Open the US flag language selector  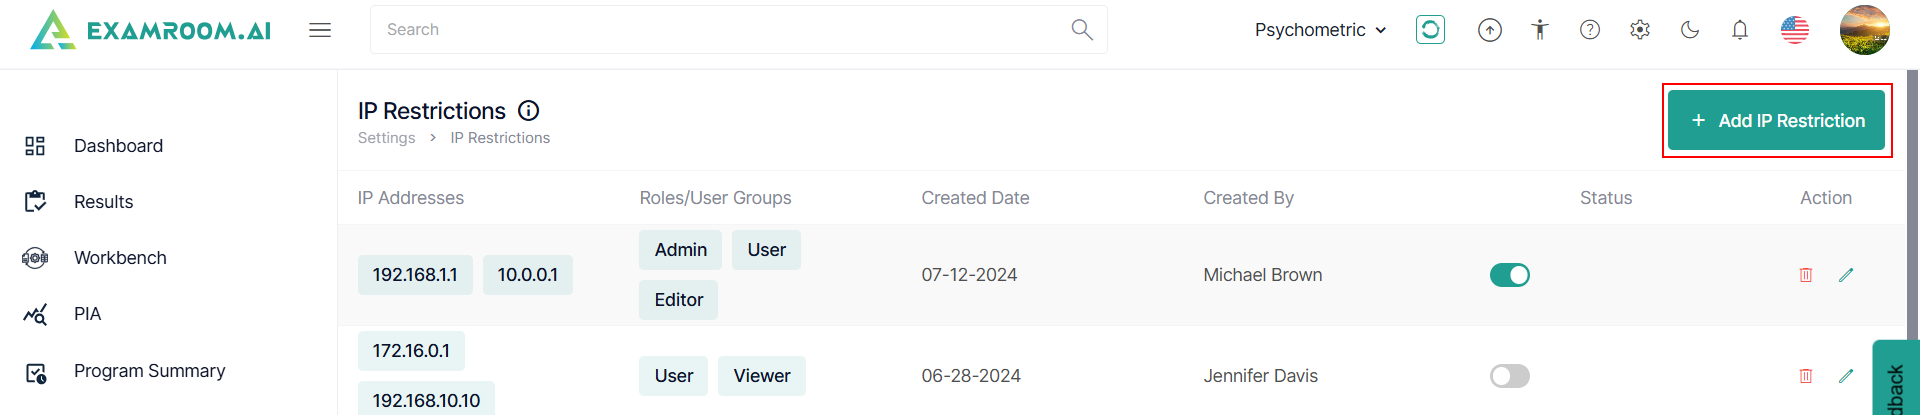[x=1795, y=30]
